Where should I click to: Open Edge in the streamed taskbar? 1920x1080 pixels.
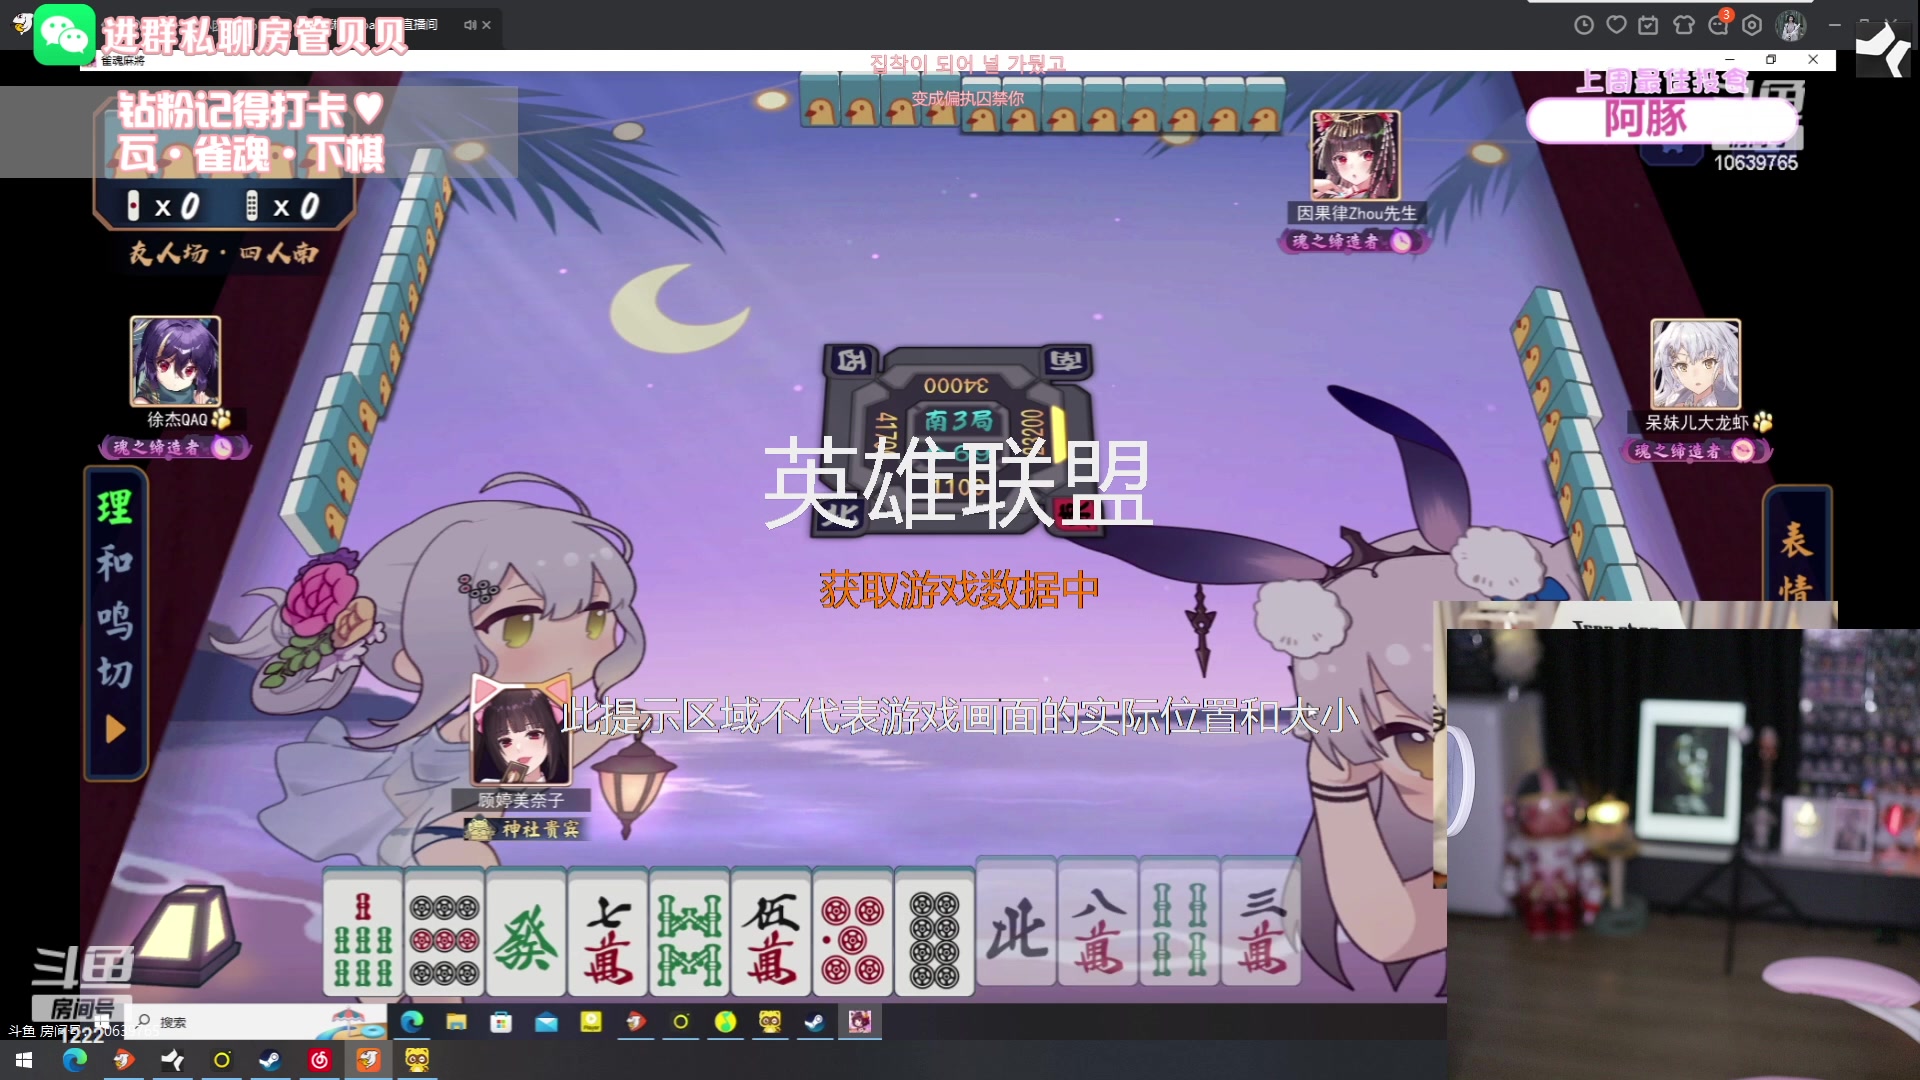pos(412,1021)
